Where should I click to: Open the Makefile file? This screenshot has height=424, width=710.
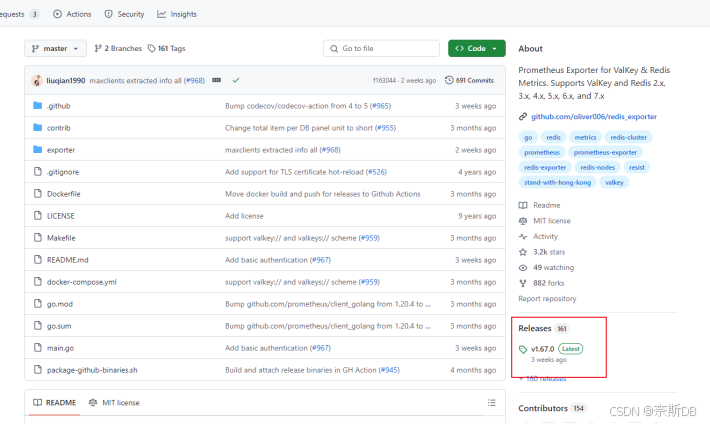(61, 238)
